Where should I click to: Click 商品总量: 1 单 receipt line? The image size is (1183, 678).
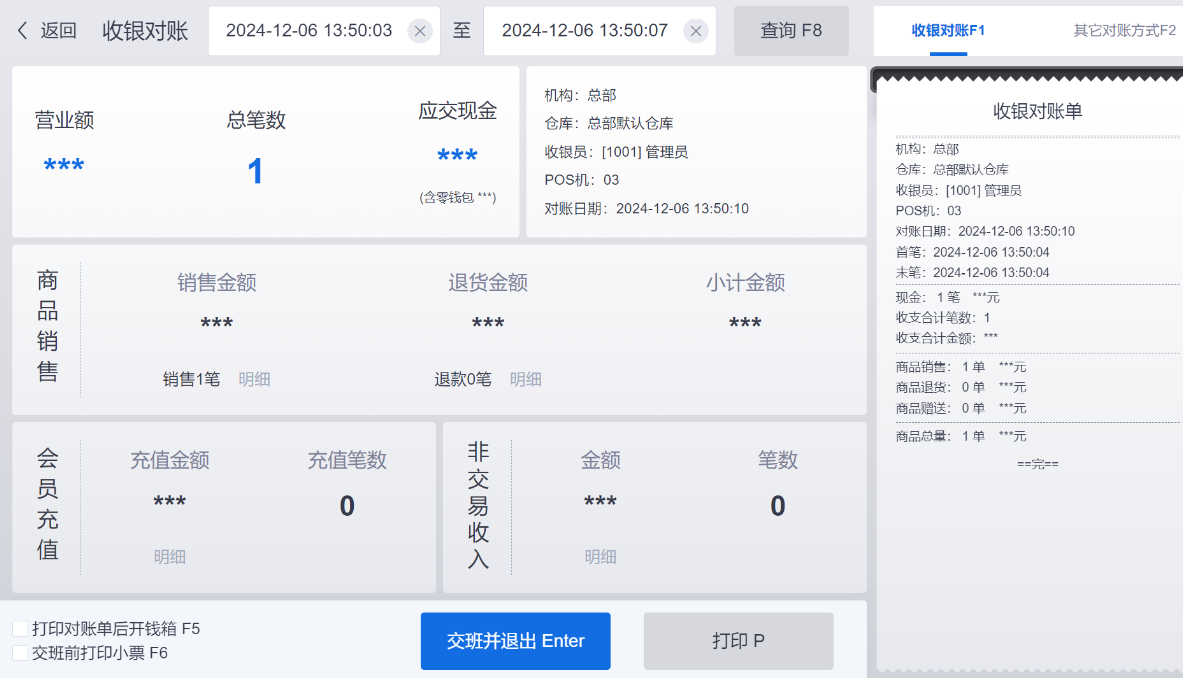pyautogui.click(x=961, y=437)
